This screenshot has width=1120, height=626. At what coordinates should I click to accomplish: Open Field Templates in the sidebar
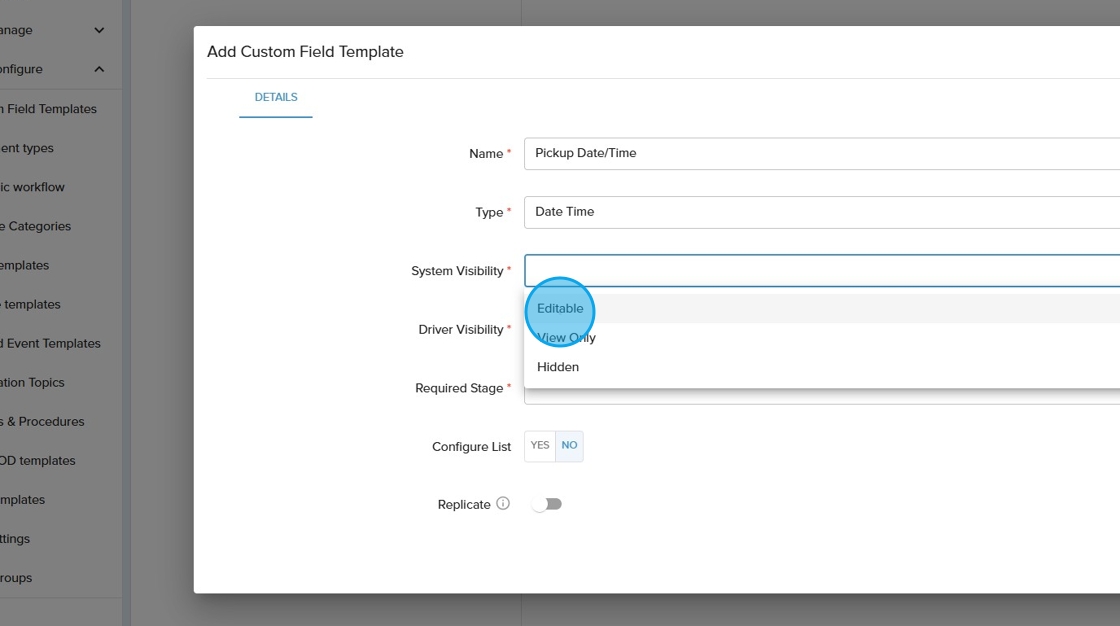(50, 109)
